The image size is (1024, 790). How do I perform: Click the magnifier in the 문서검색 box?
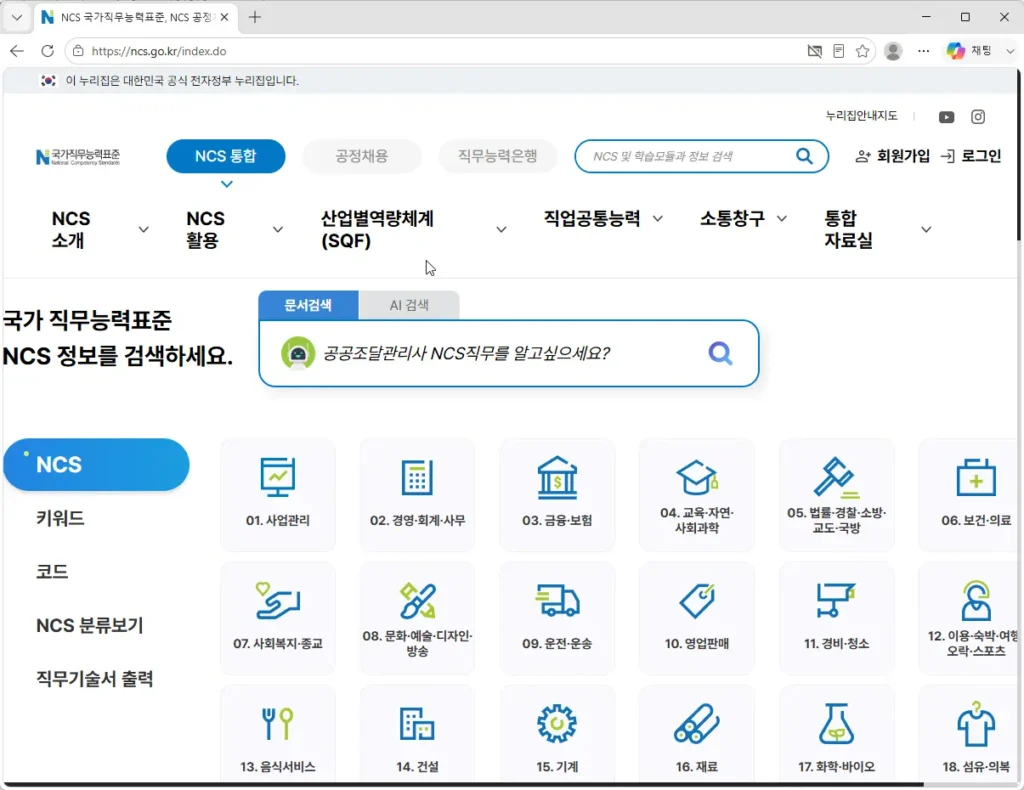click(x=720, y=353)
